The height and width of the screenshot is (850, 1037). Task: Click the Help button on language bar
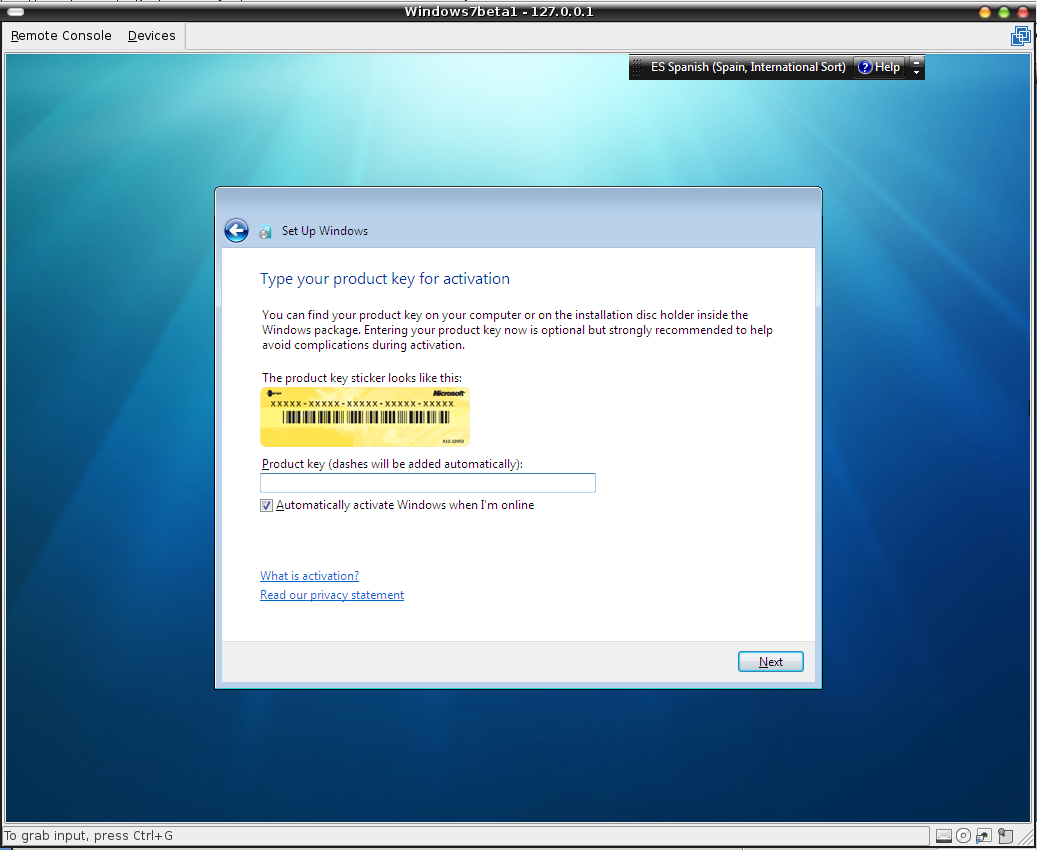coord(879,67)
